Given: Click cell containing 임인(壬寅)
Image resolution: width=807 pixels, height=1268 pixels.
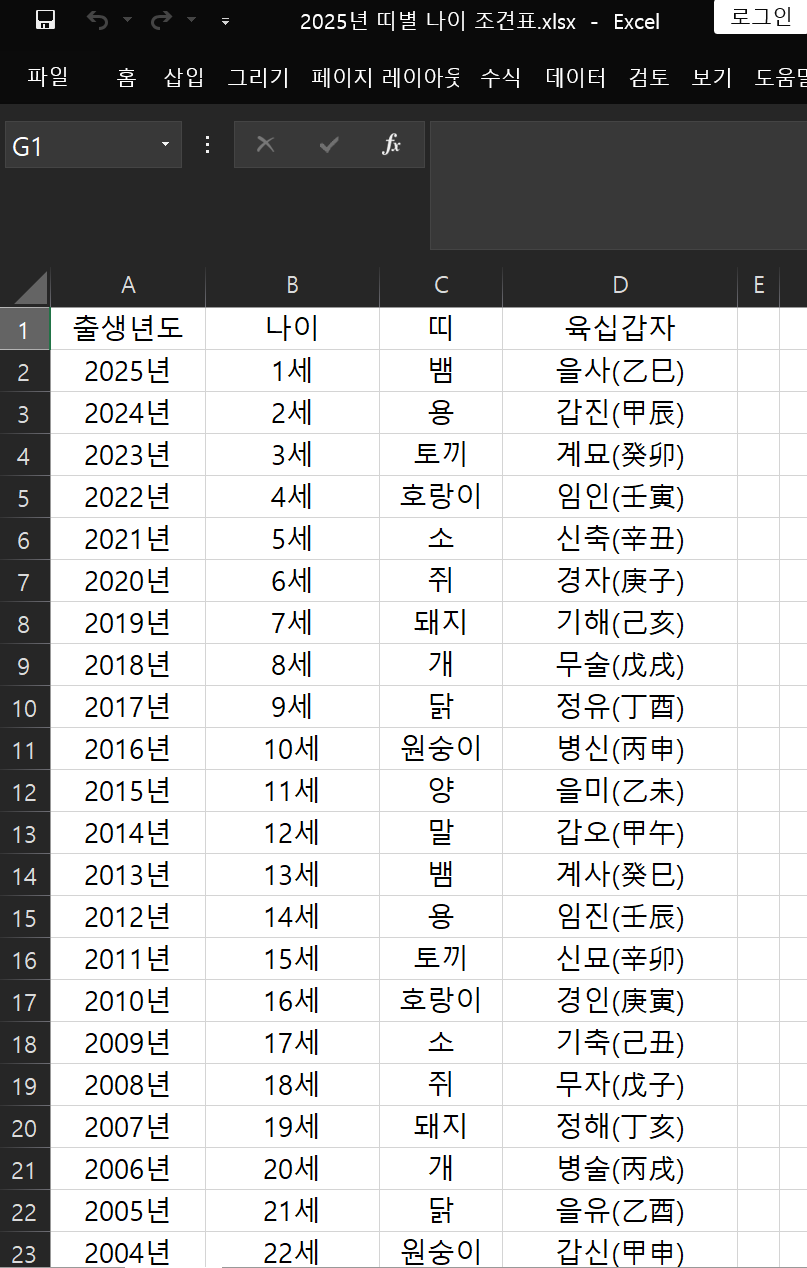Looking at the screenshot, I should tap(620, 497).
